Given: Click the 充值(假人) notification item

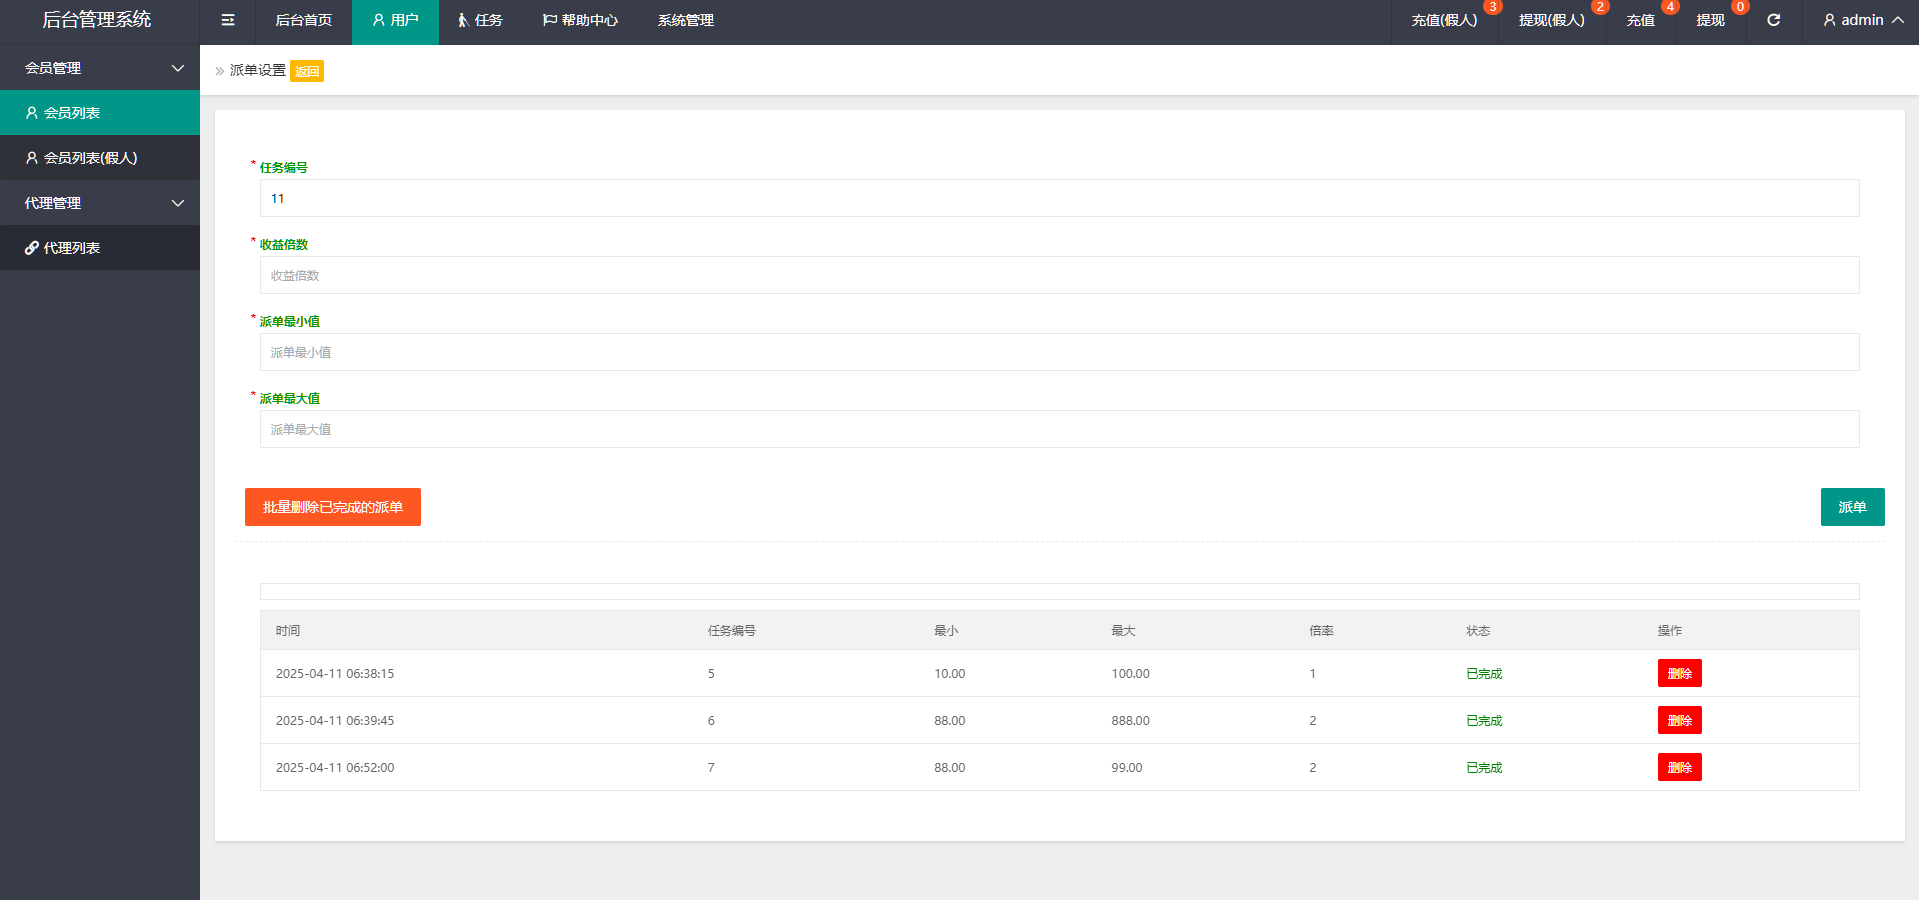Looking at the screenshot, I should click(1443, 20).
